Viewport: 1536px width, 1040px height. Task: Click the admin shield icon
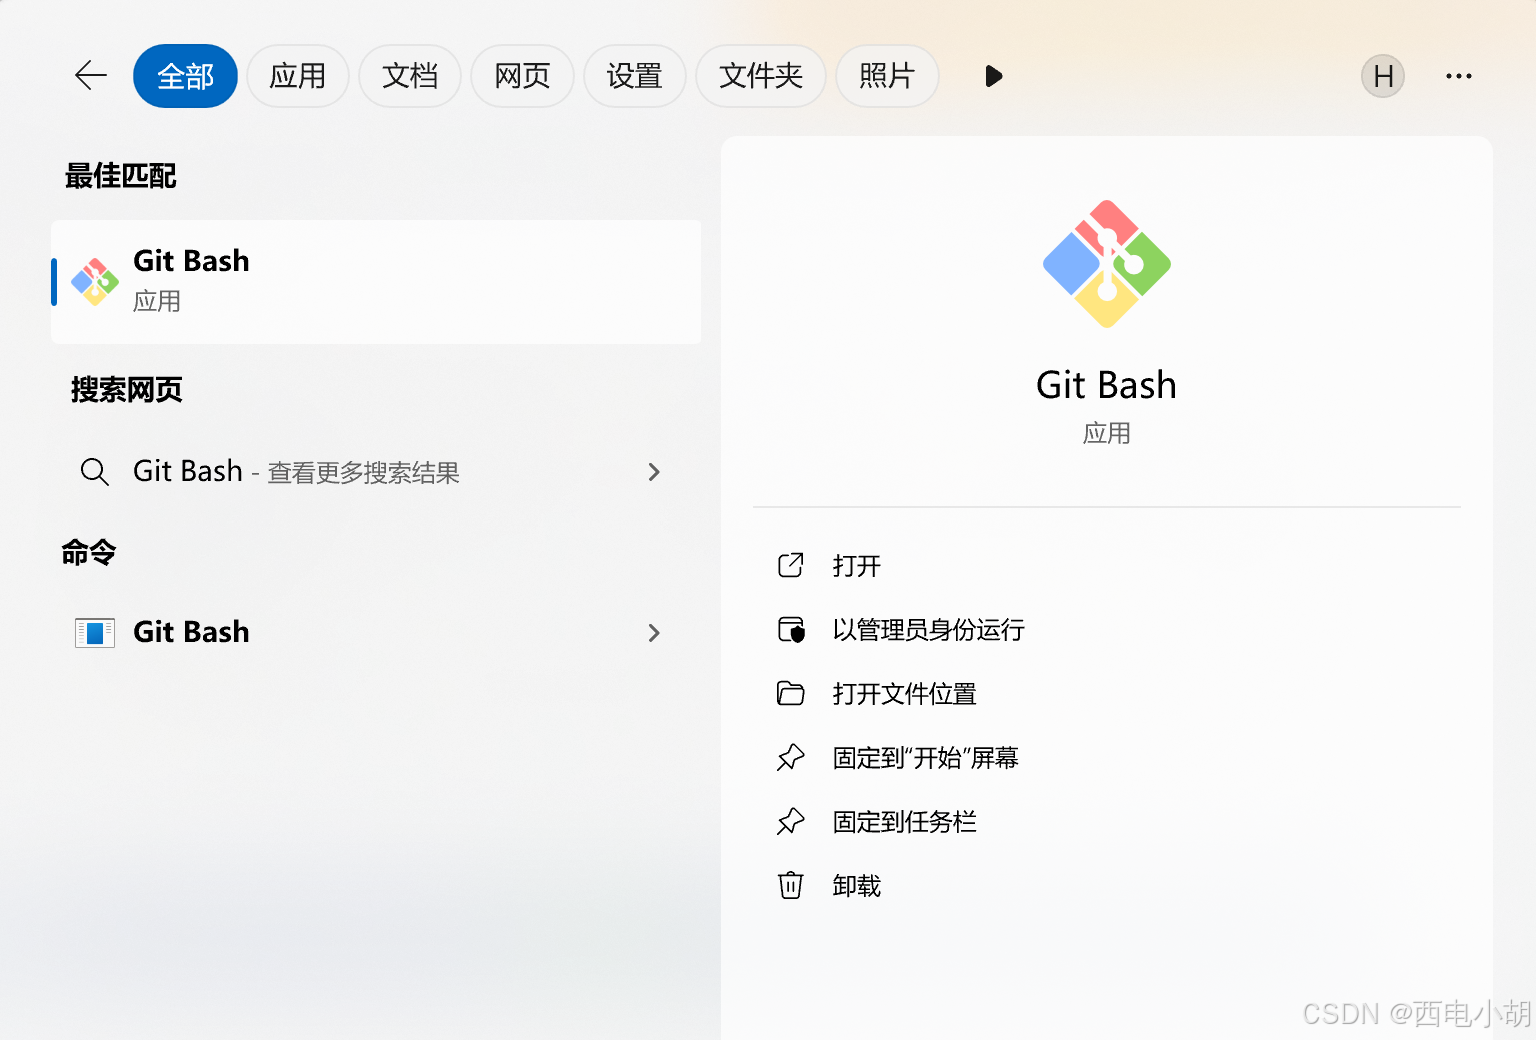pos(791,630)
